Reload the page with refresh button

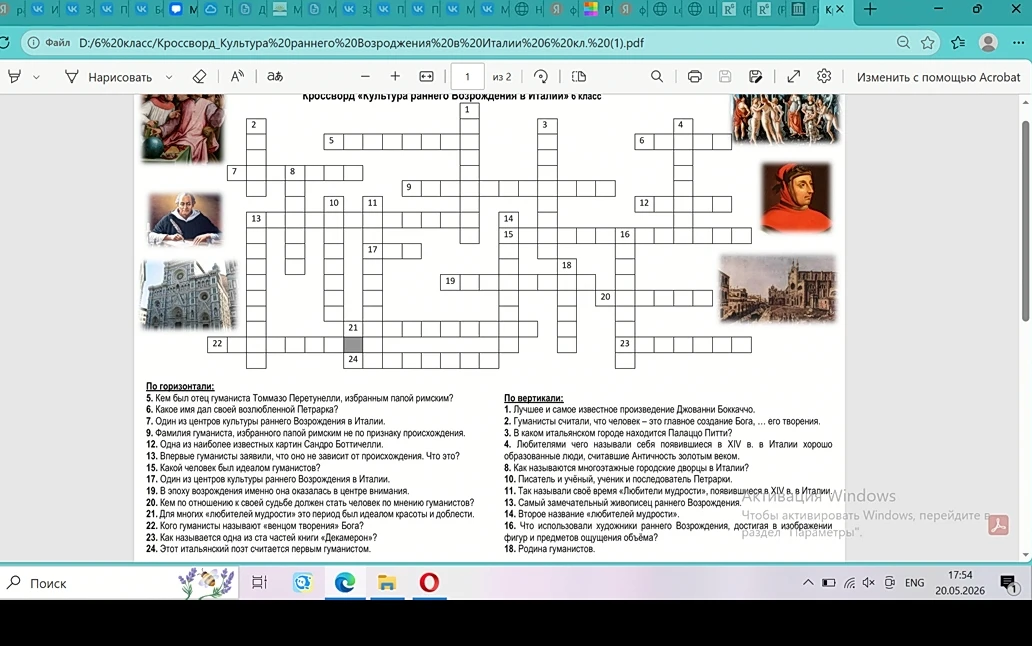5,43
